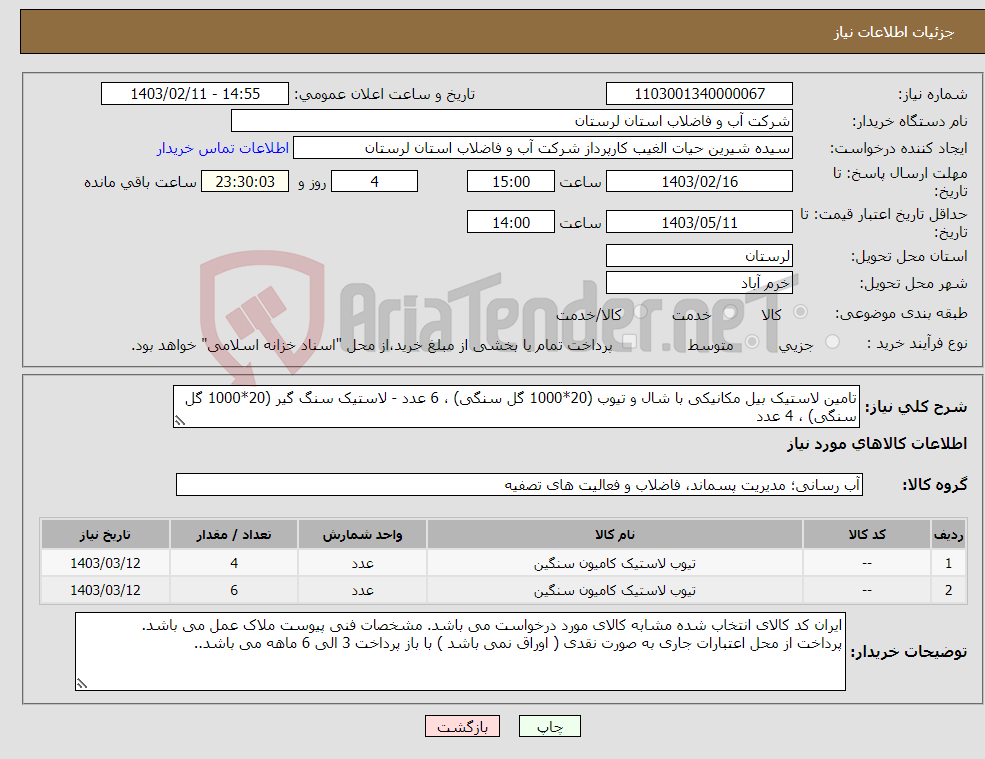Select the کالا radio button
The height and width of the screenshot is (759, 985).
click(x=800, y=312)
